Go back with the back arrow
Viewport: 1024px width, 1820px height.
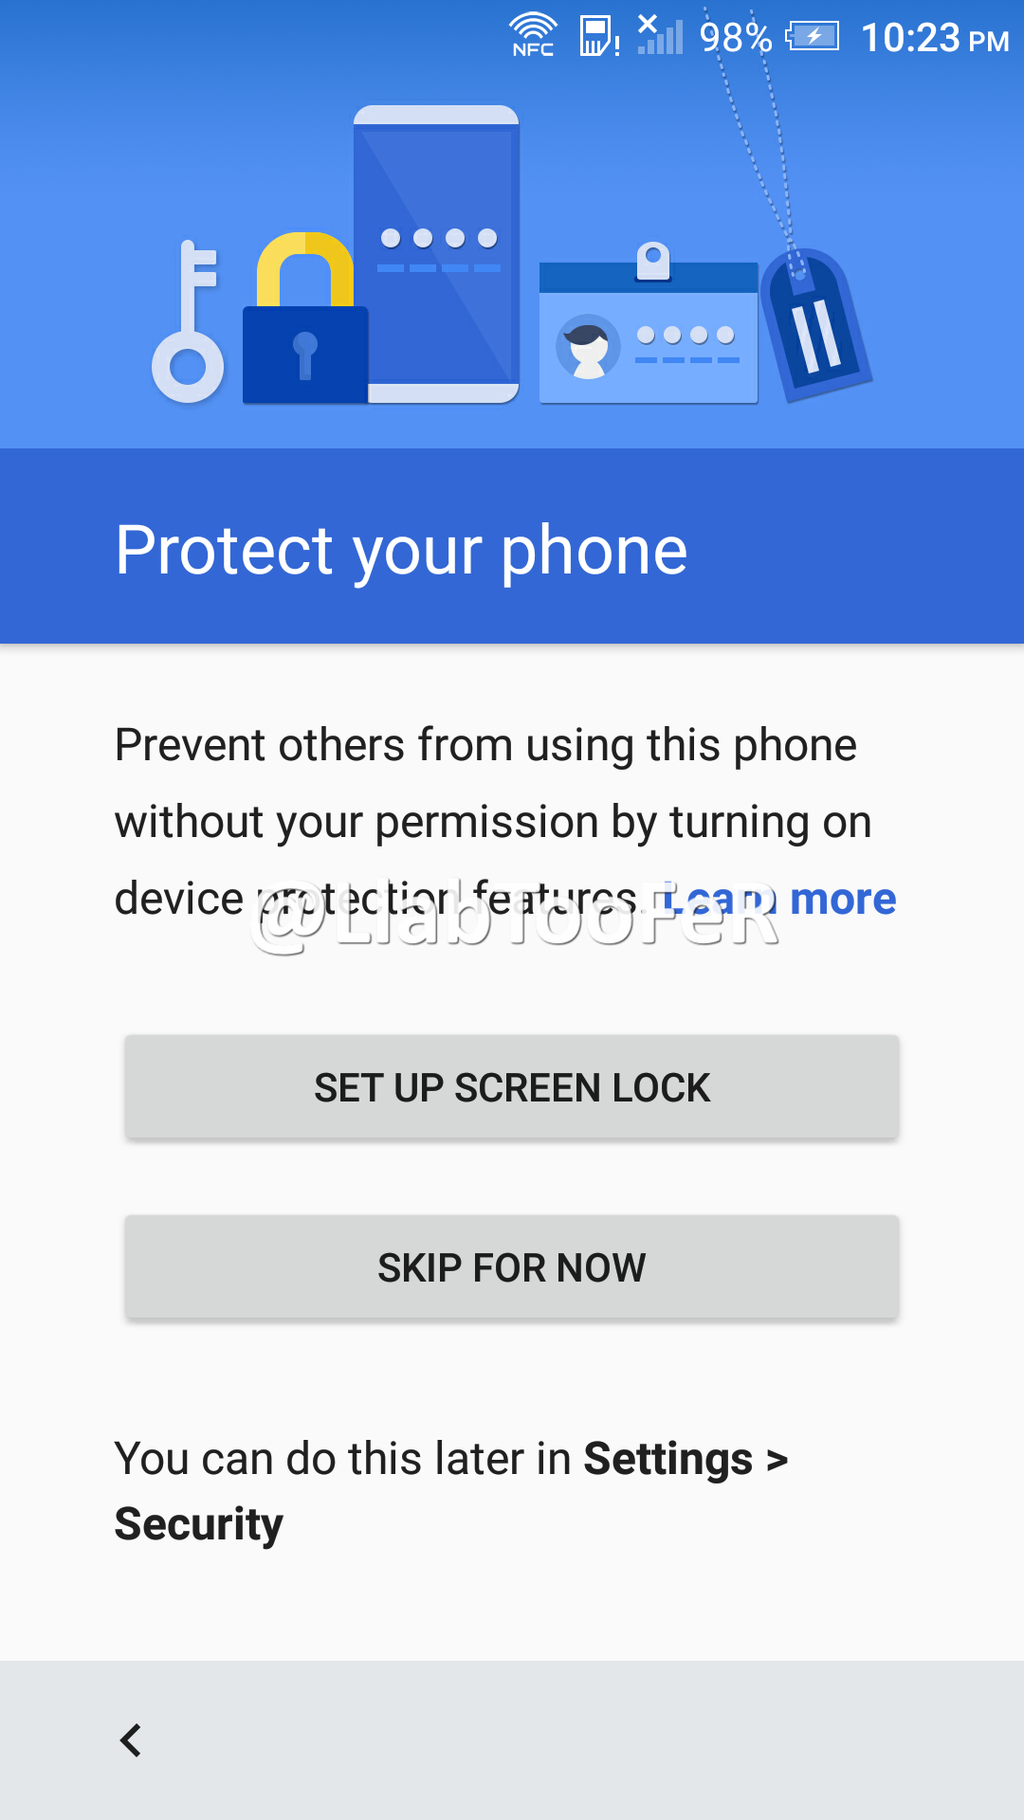(131, 1740)
